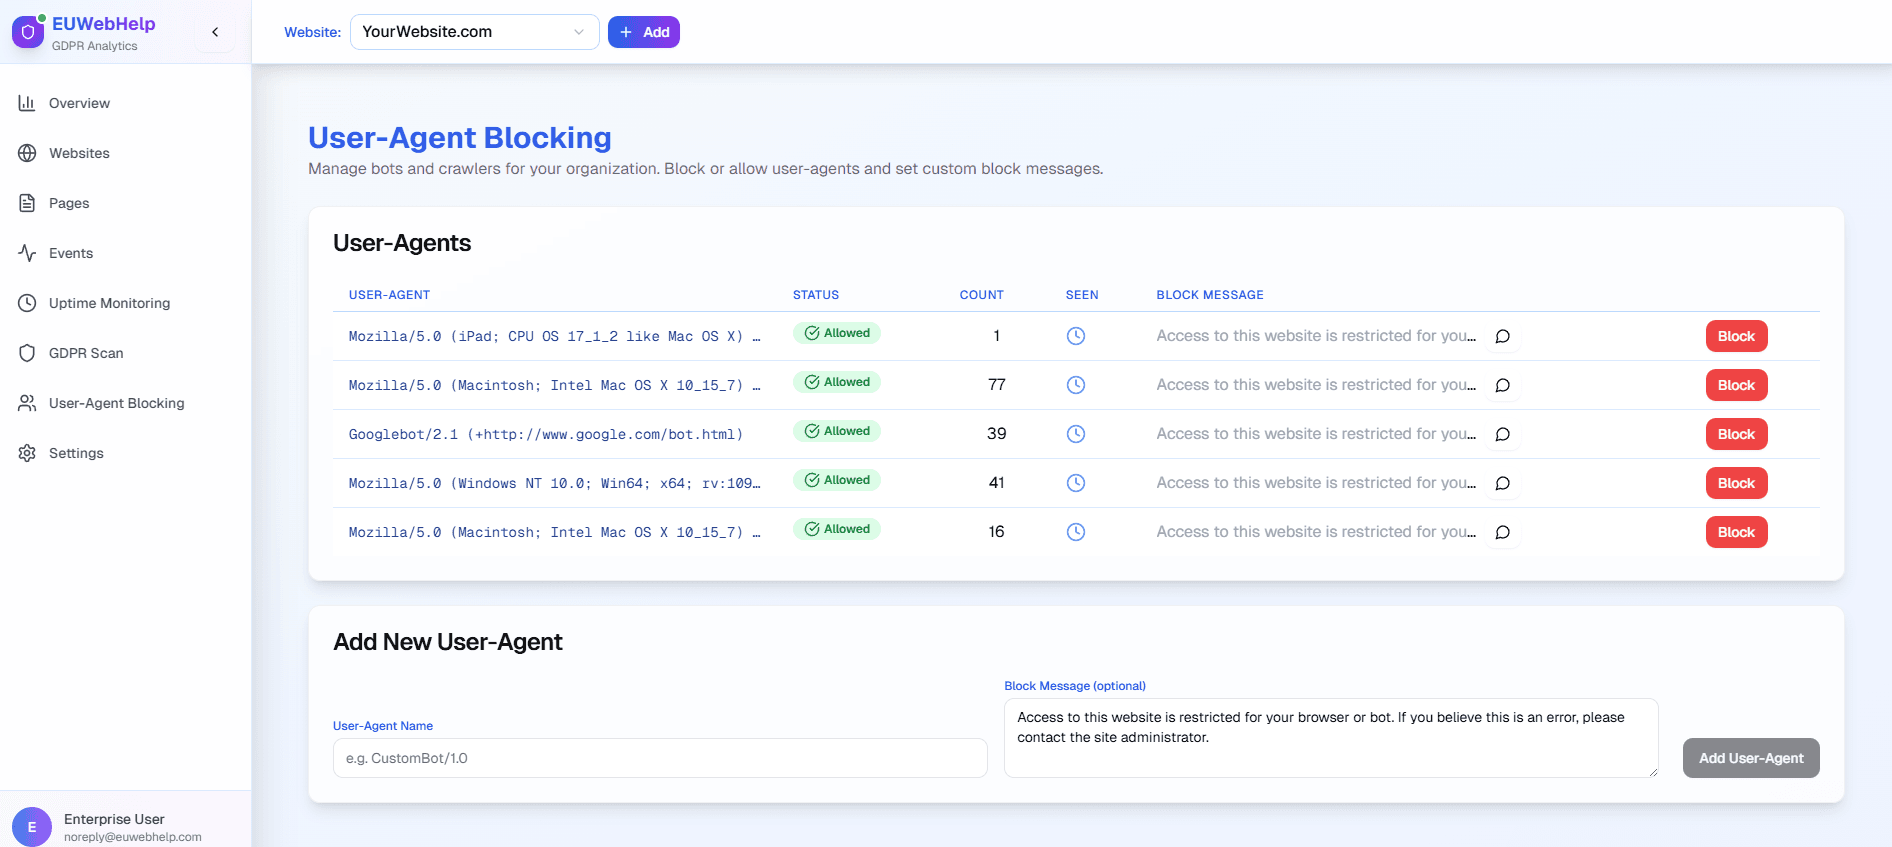Click the User-Agent Blocking users icon
The width and height of the screenshot is (1892, 847).
27,403
